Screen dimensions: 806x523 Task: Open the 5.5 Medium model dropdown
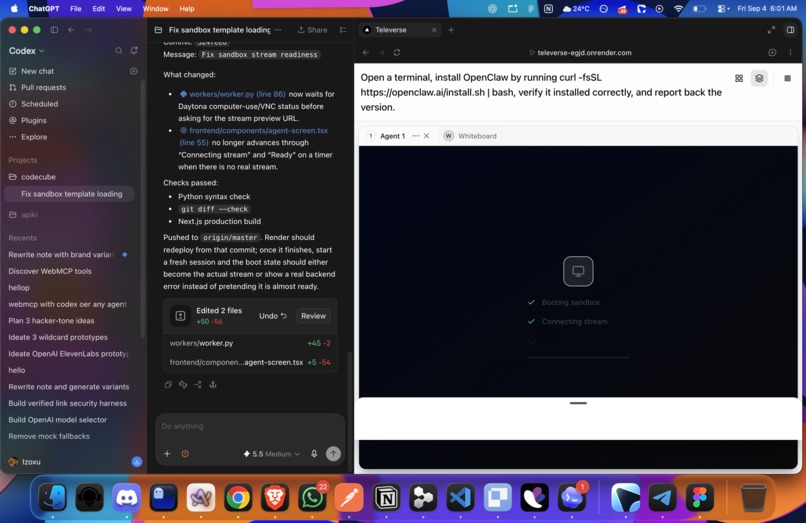click(271, 454)
